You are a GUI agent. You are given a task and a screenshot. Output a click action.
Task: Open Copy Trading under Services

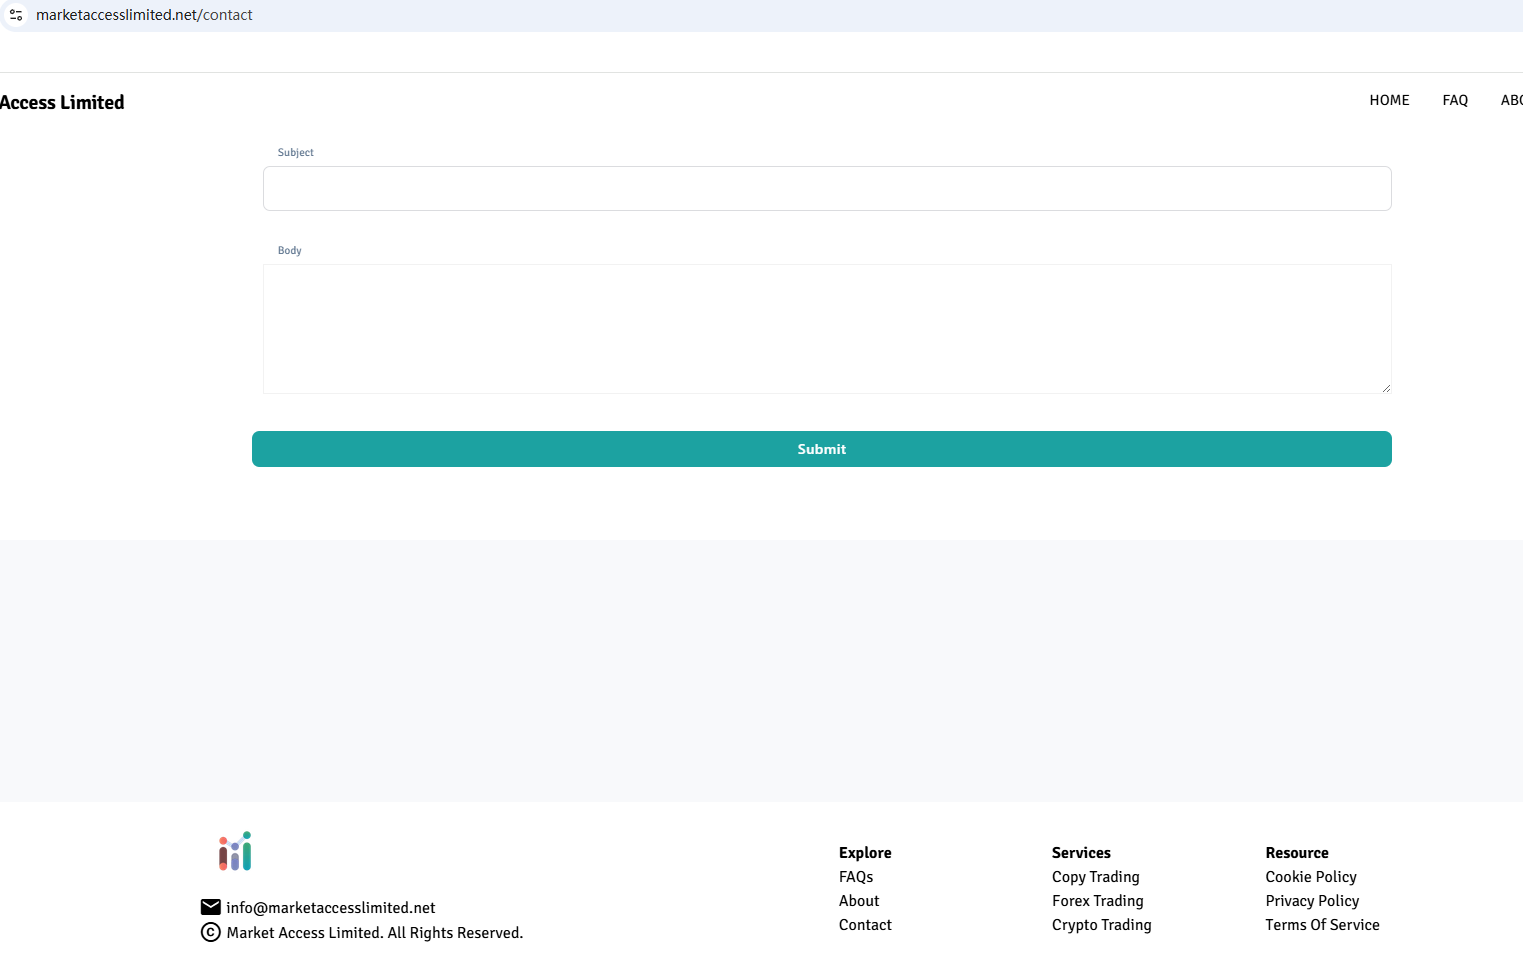1095,877
